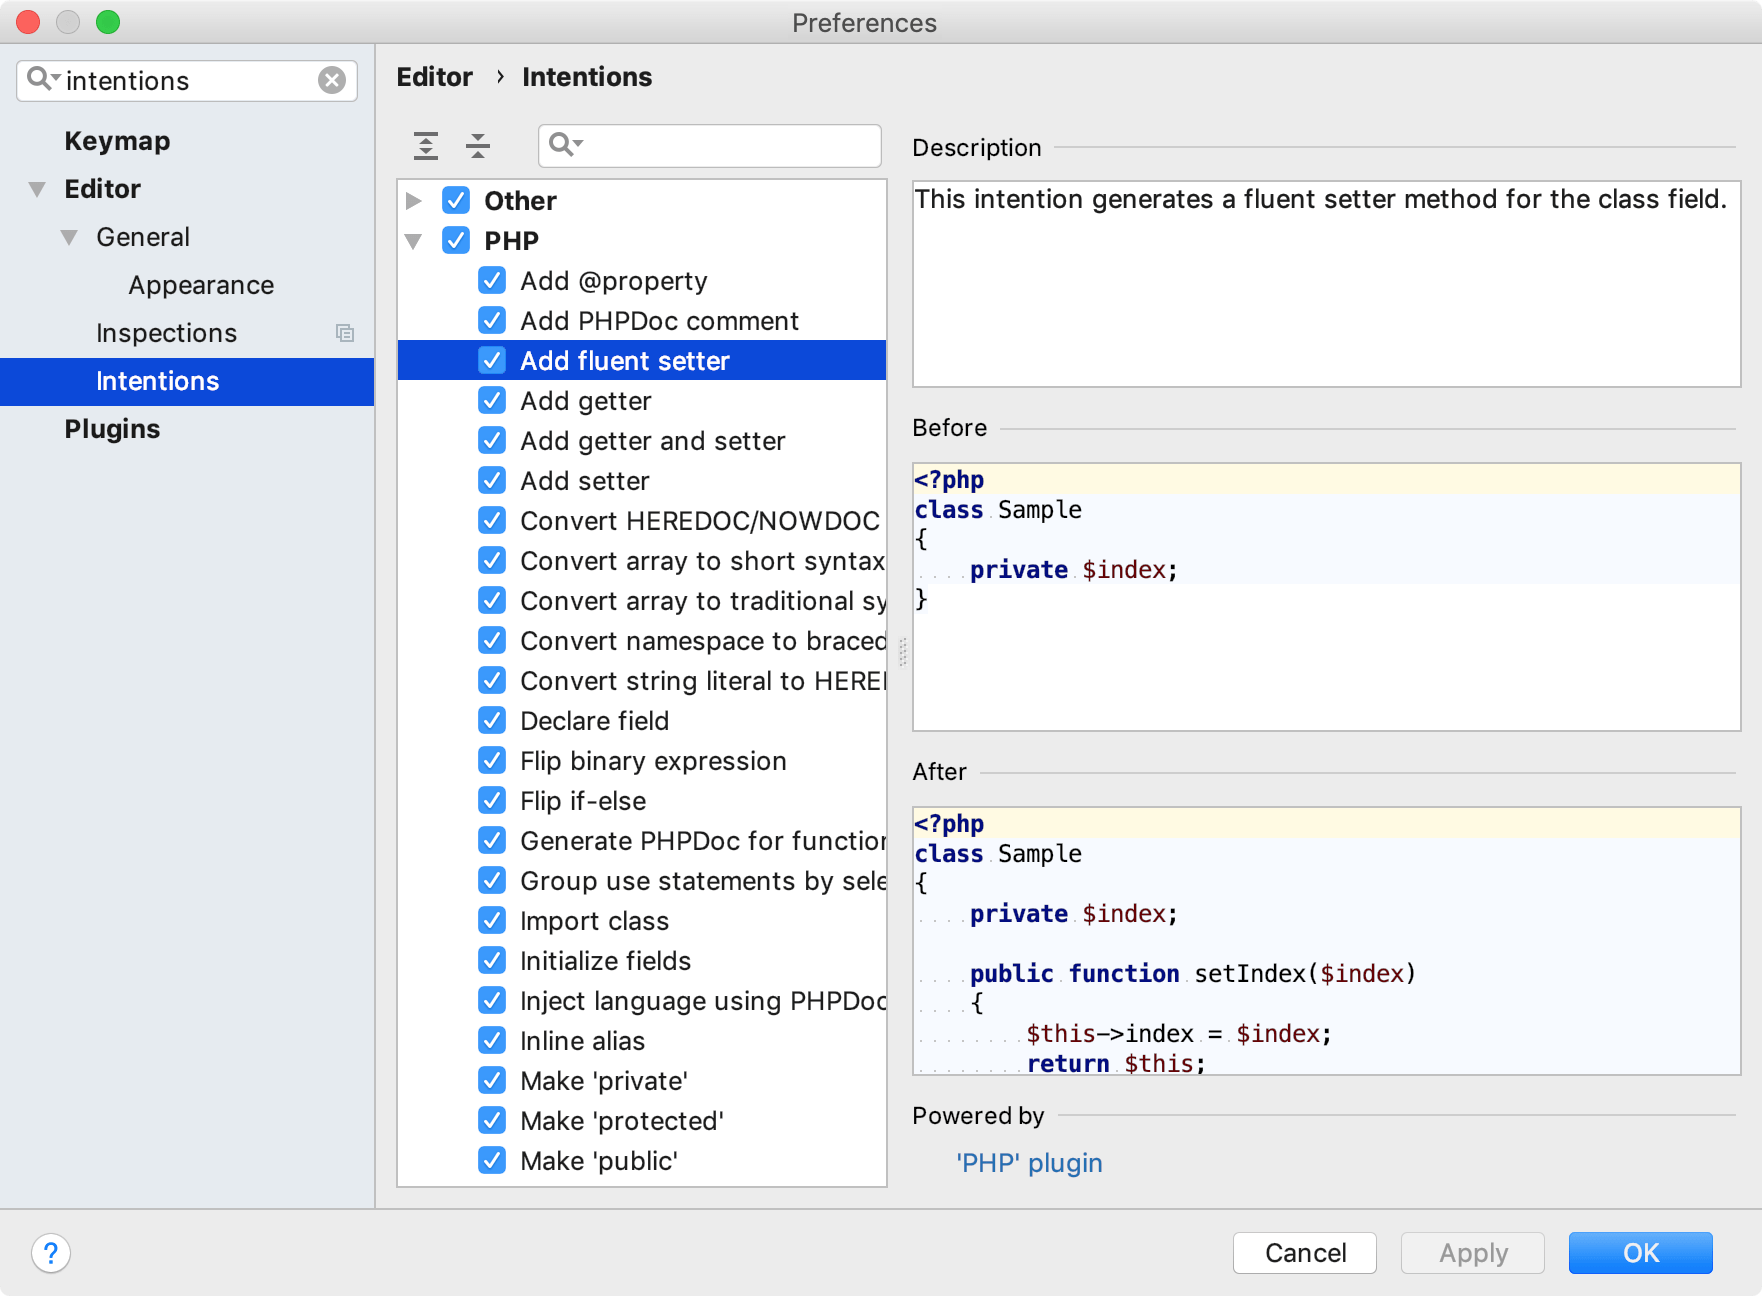
Task: Click the copy icon beside Inspections
Action: (x=345, y=333)
